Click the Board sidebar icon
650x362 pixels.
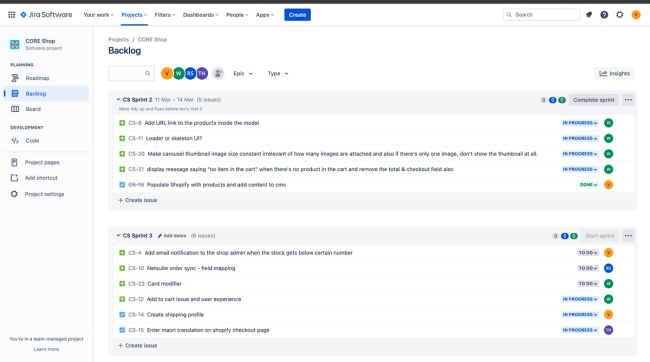click(x=15, y=109)
